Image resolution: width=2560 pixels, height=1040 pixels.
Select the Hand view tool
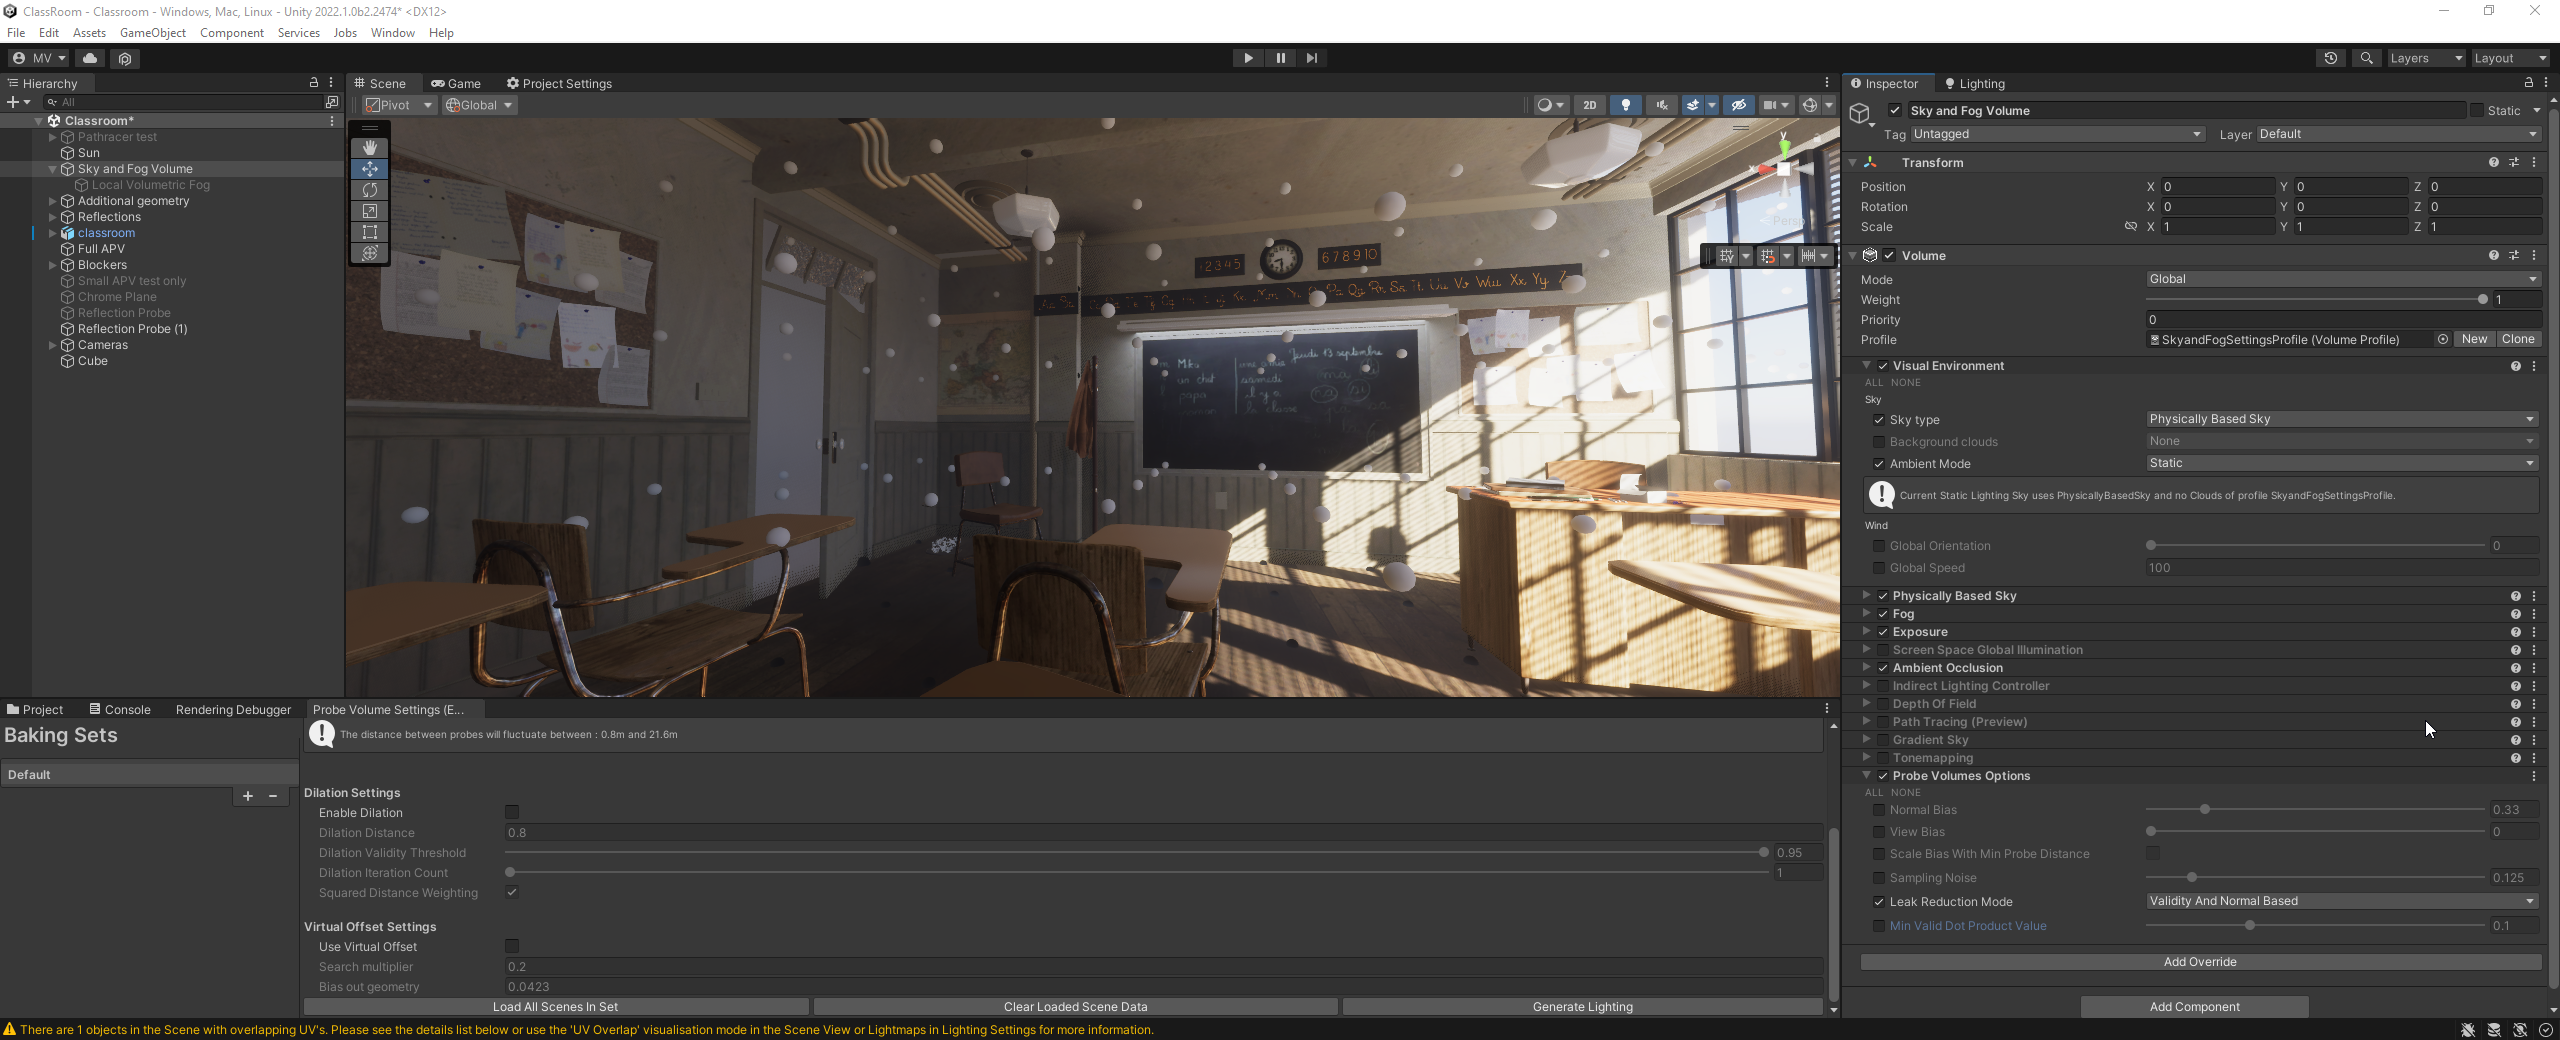(370, 147)
